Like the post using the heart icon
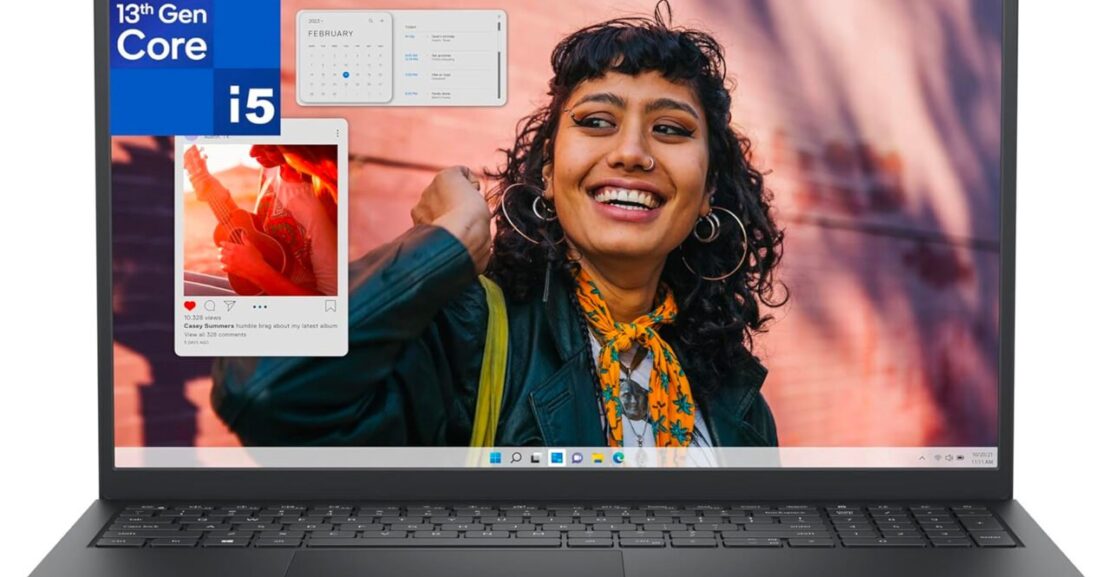 click(190, 307)
